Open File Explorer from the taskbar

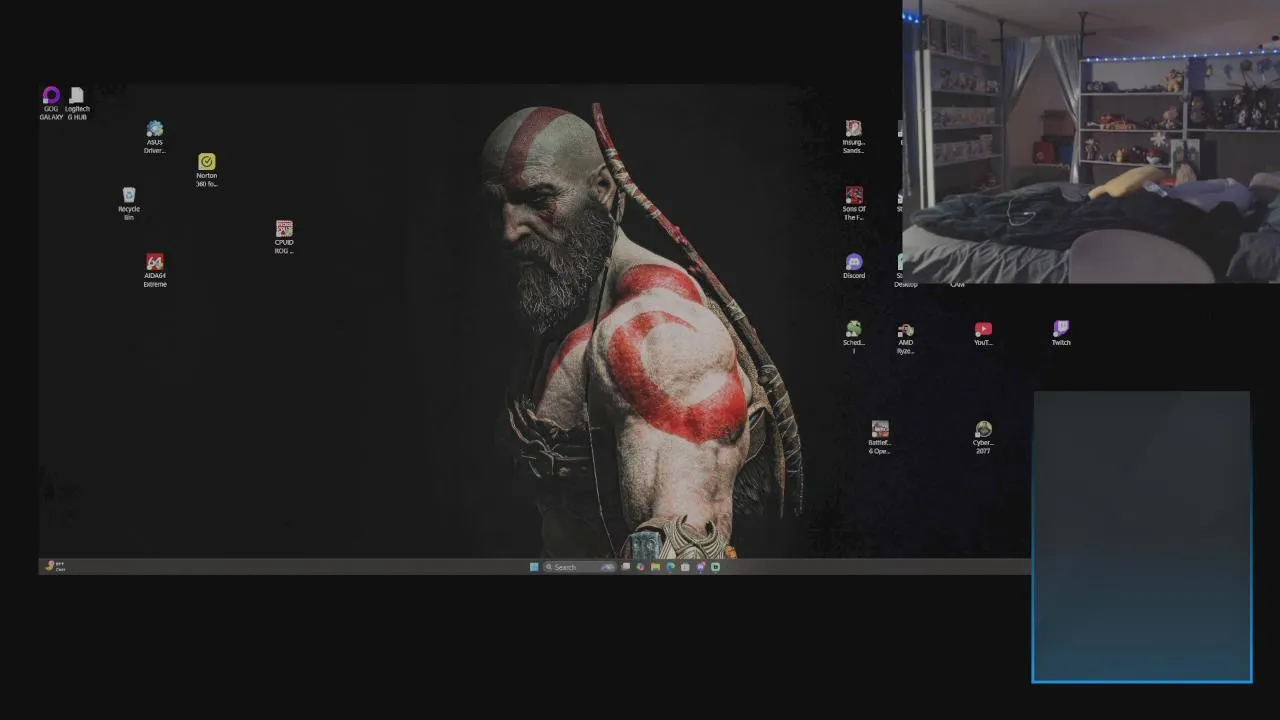coord(655,567)
